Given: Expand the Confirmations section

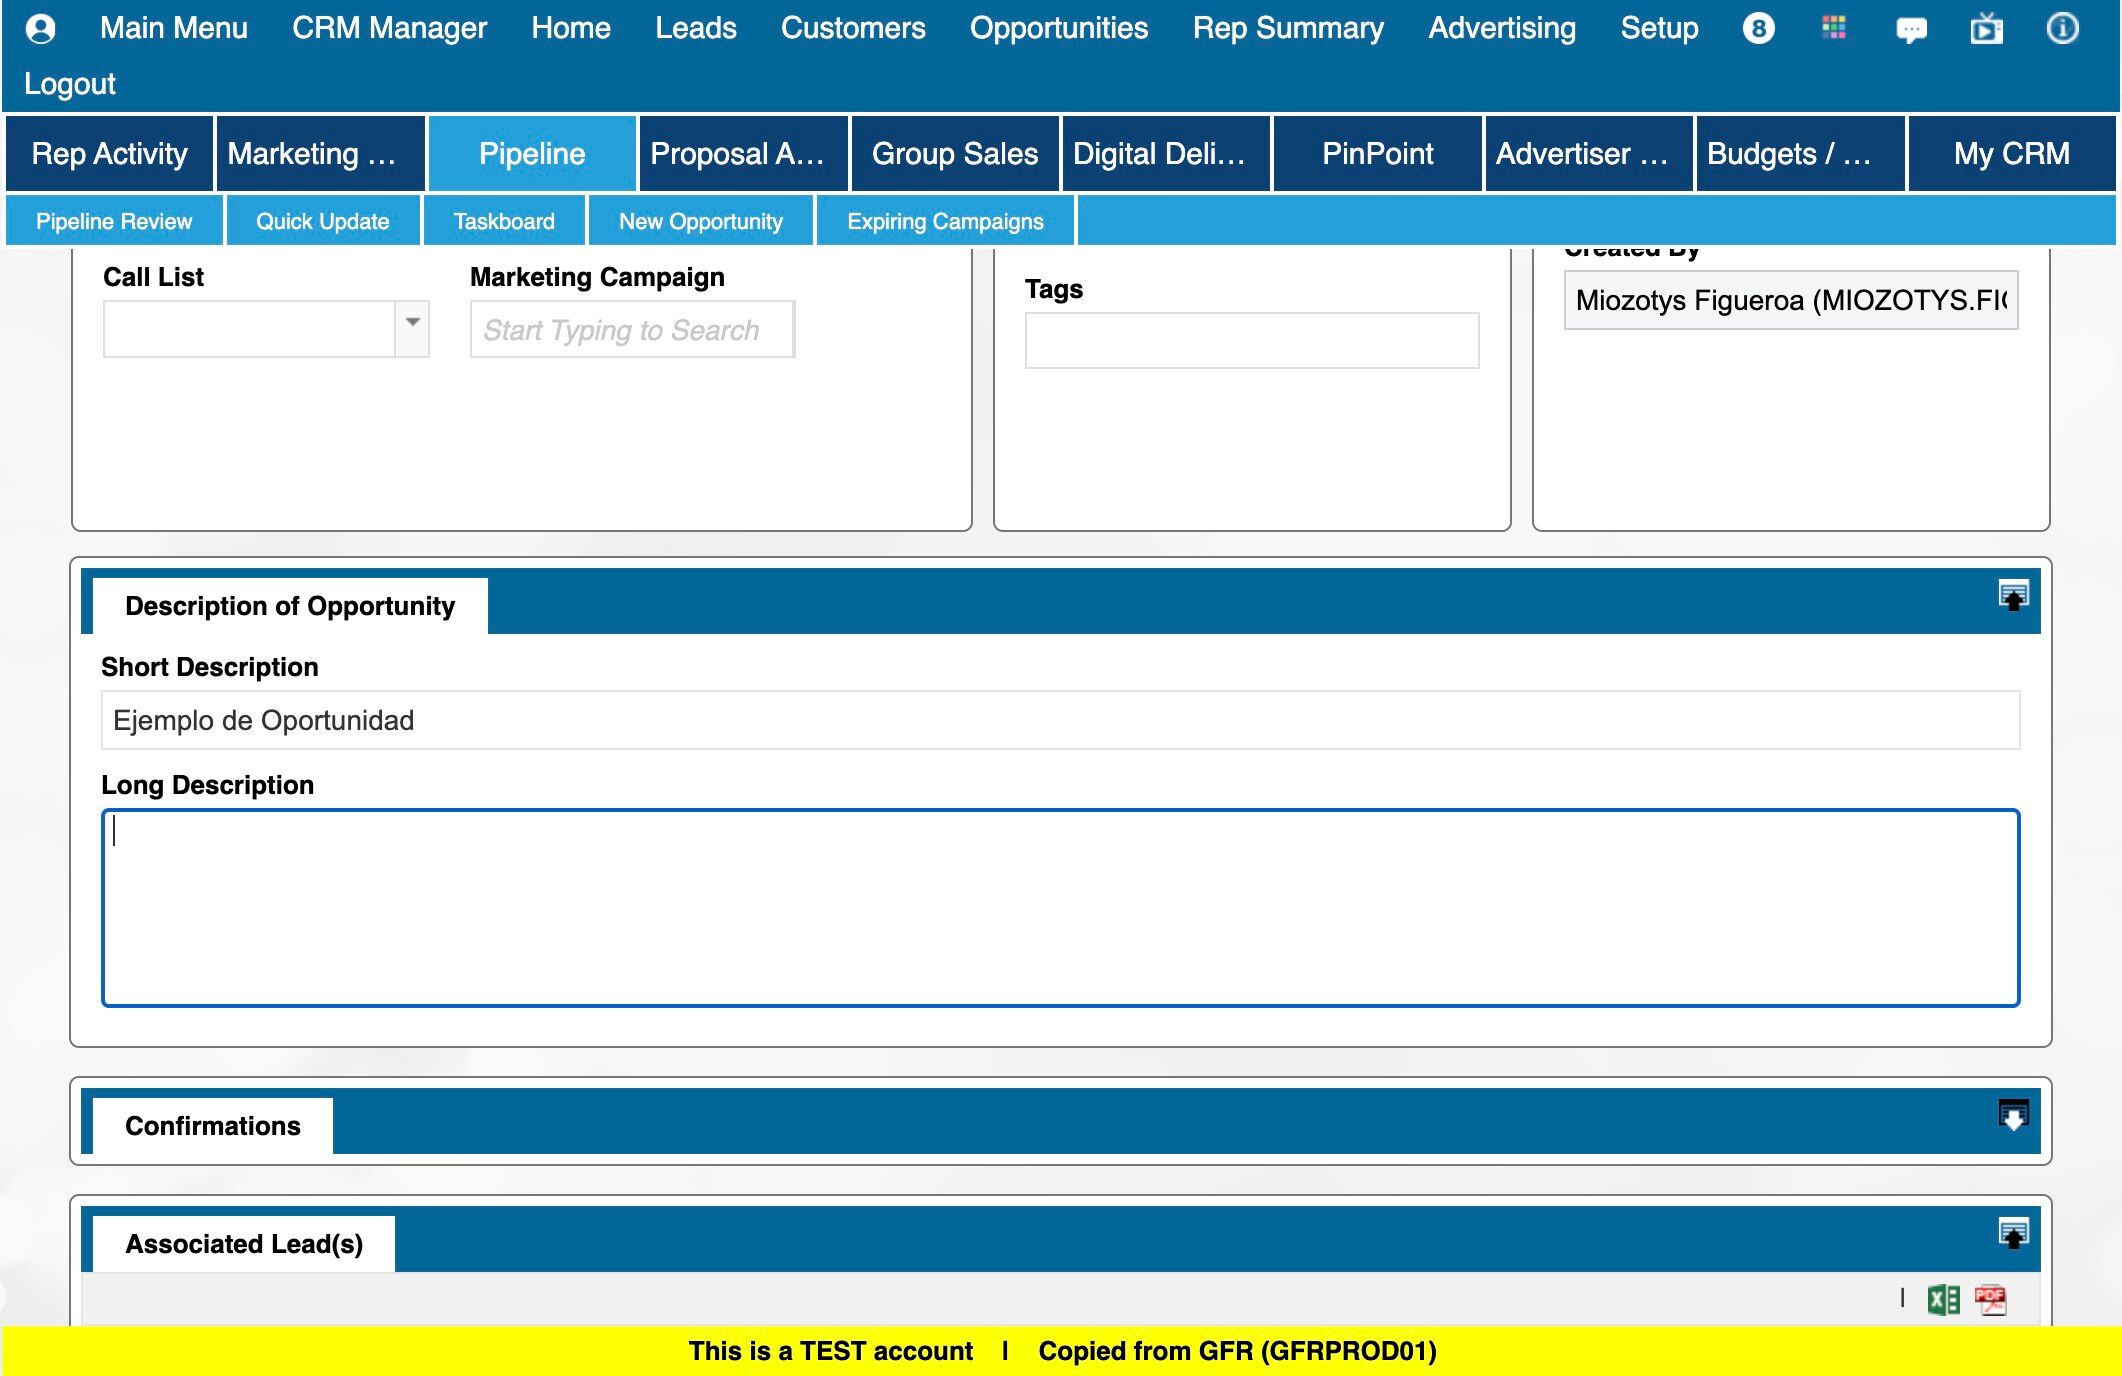Looking at the screenshot, I should pyautogui.click(x=2013, y=1115).
